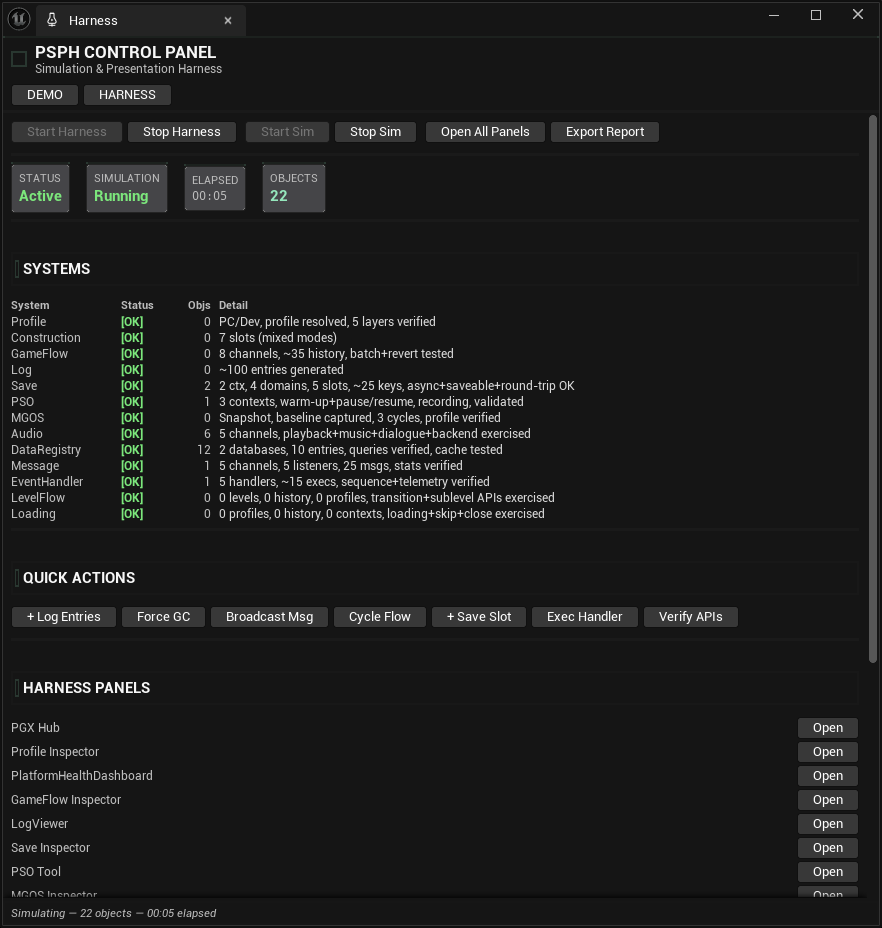Click the Running simulation indicator tile
This screenshot has height=928, width=882.
pos(126,188)
